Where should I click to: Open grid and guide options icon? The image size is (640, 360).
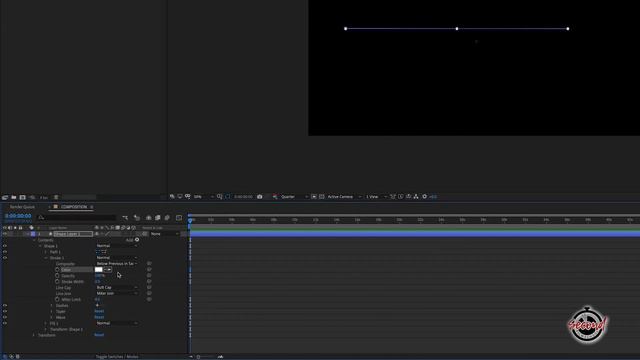click(220, 197)
